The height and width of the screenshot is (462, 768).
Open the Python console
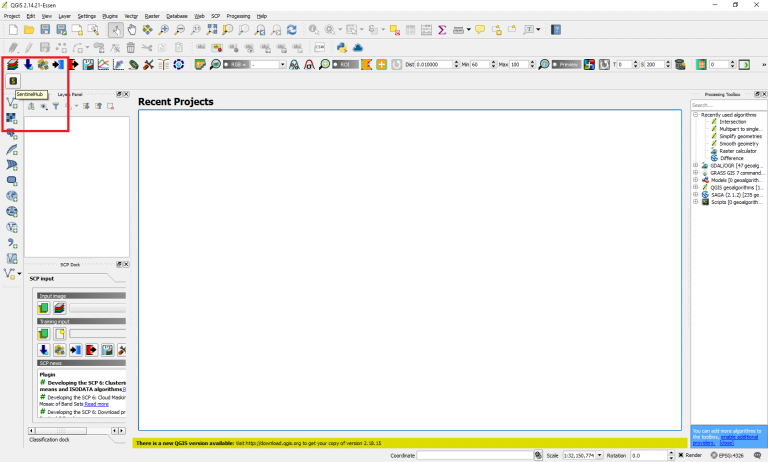(342, 48)
